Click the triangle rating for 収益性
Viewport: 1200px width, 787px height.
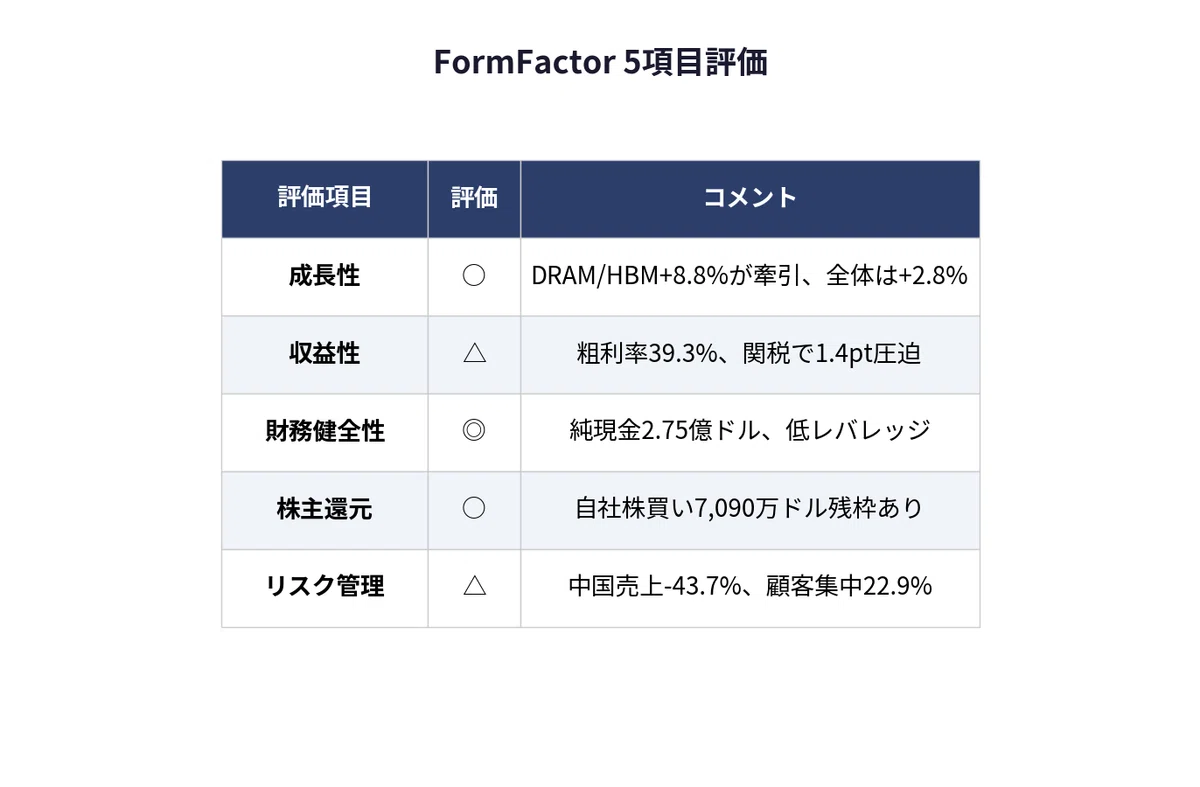474,354
